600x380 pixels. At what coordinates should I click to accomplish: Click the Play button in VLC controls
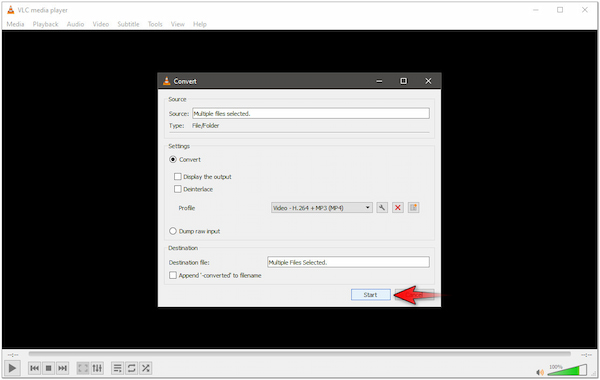[x=12, y=368]
